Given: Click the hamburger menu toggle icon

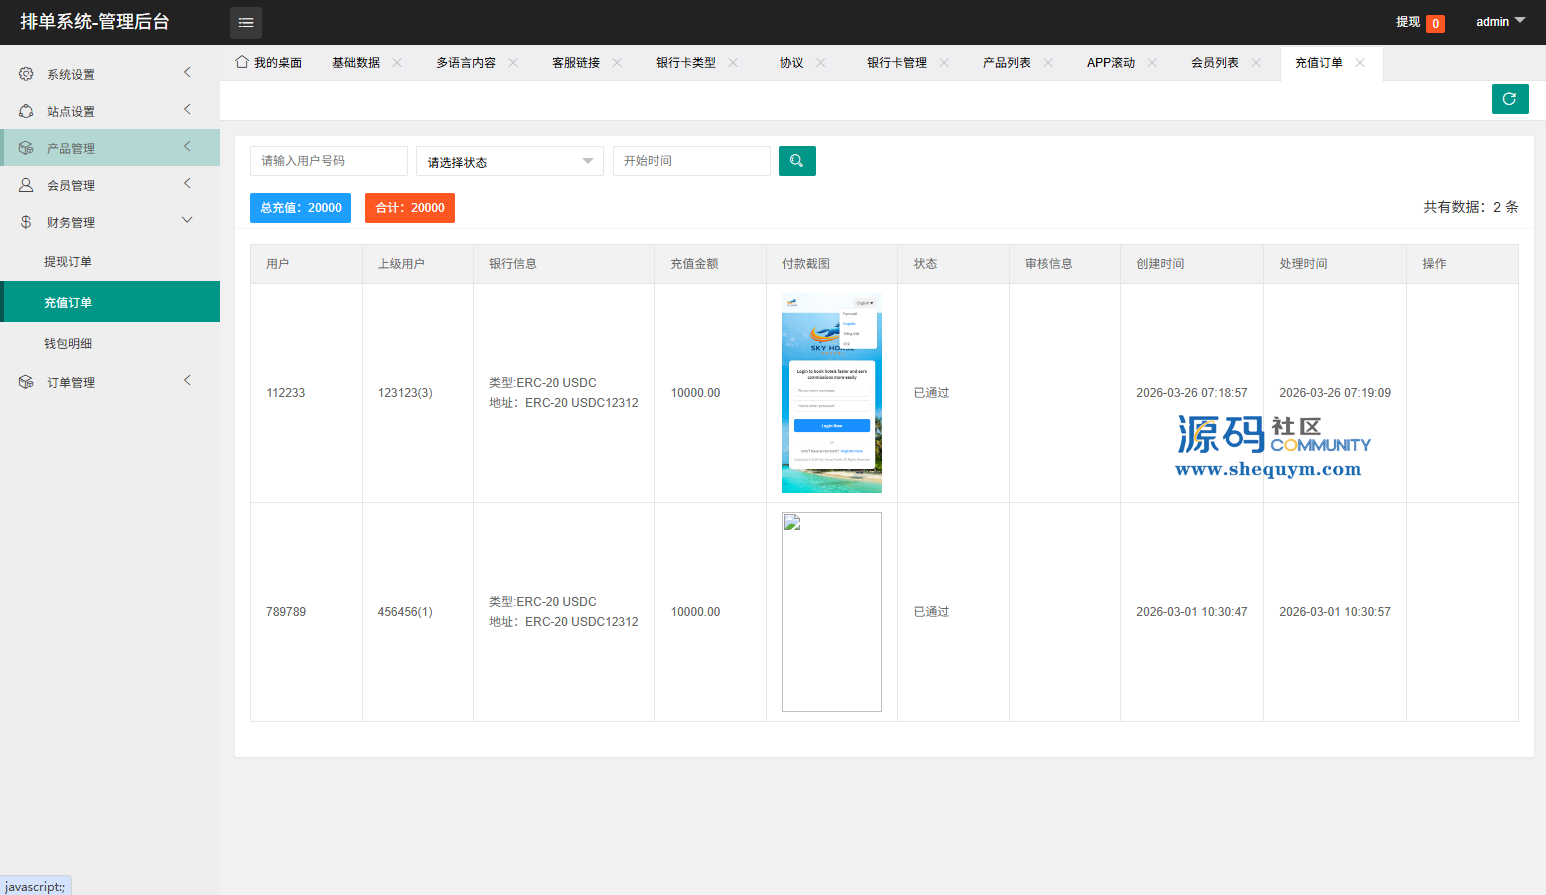Looking at the screenshot, I should (x=246, y=22).
